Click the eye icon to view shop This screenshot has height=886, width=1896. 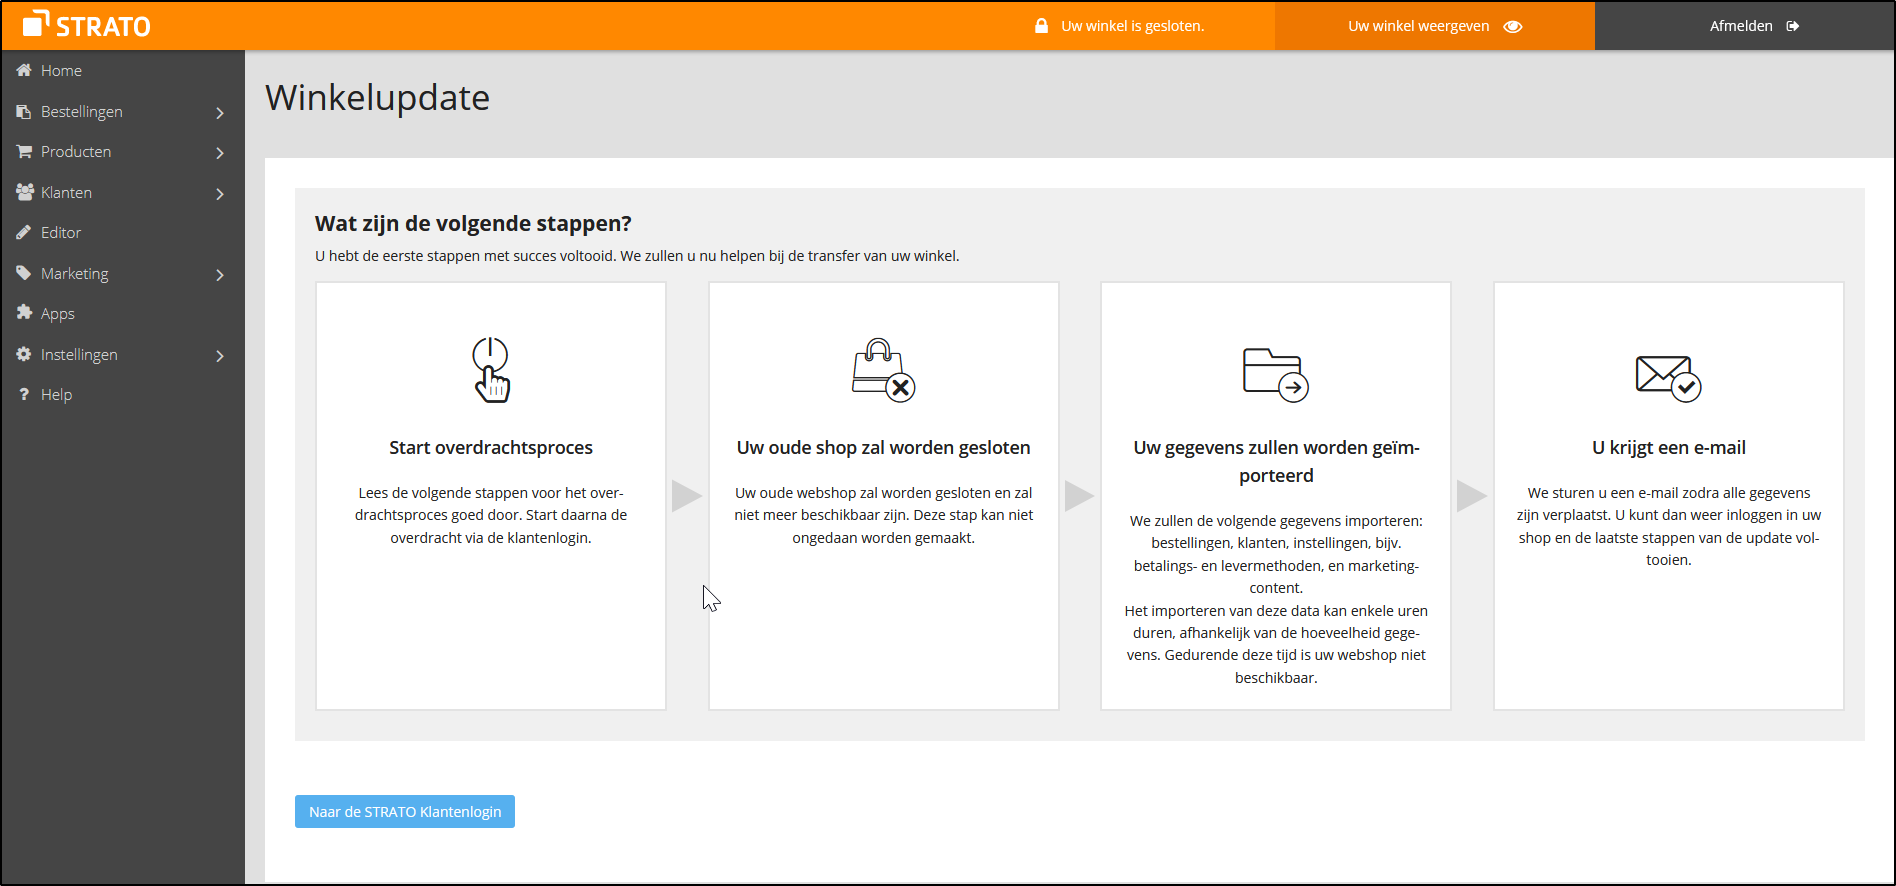click(x=1513, y=26)
